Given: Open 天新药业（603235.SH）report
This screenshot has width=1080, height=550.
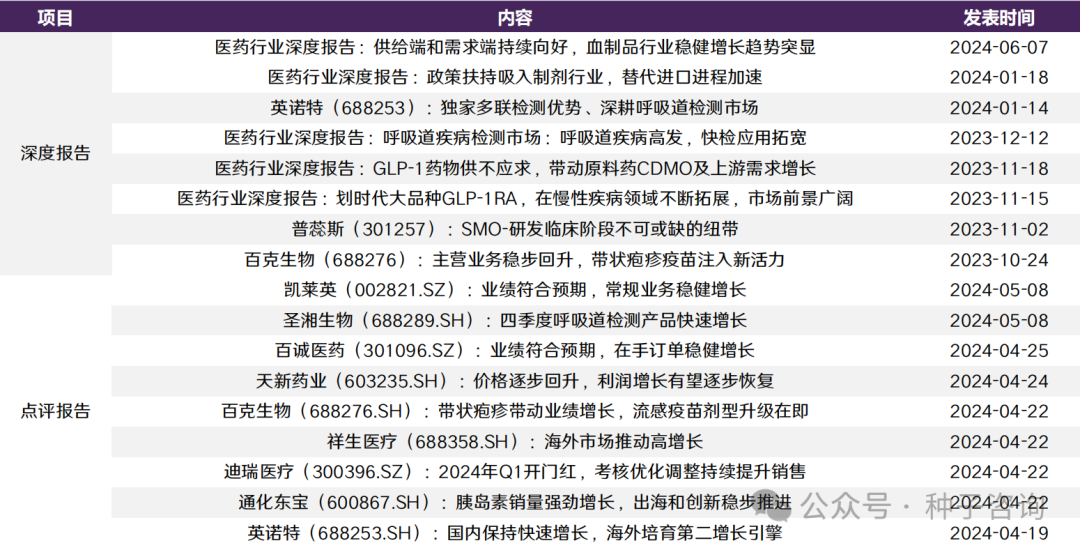Looking at the screenshot, I should click(x=515, y=381).
